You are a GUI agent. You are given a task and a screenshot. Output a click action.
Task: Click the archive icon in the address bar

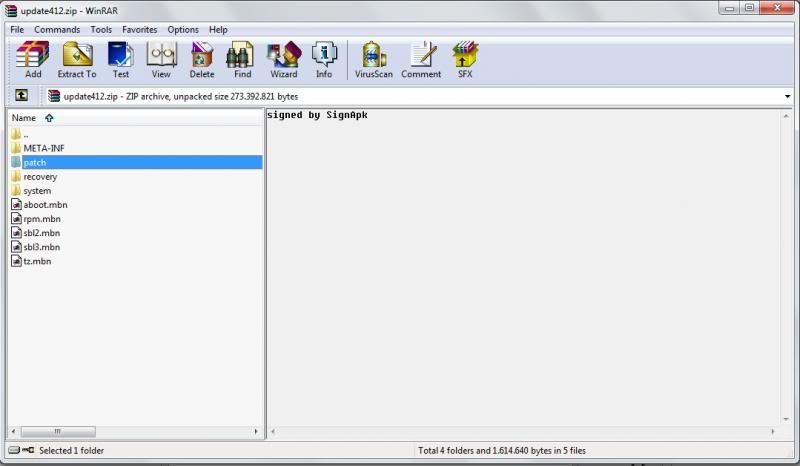click(x=54, y=96)
